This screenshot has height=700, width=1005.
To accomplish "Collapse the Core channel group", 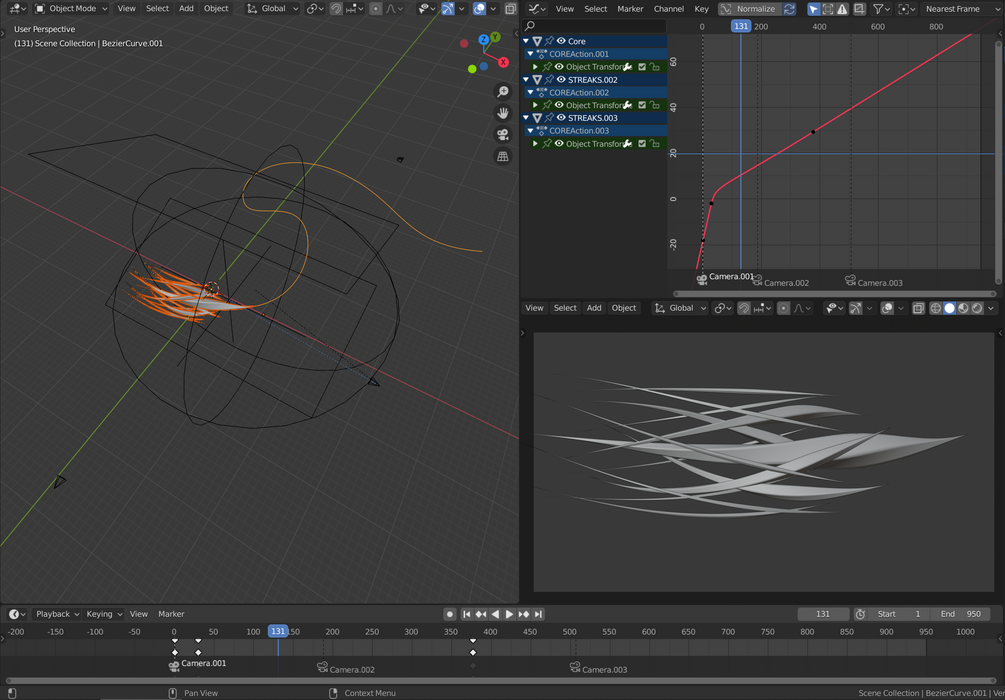I will pos(526,41).
